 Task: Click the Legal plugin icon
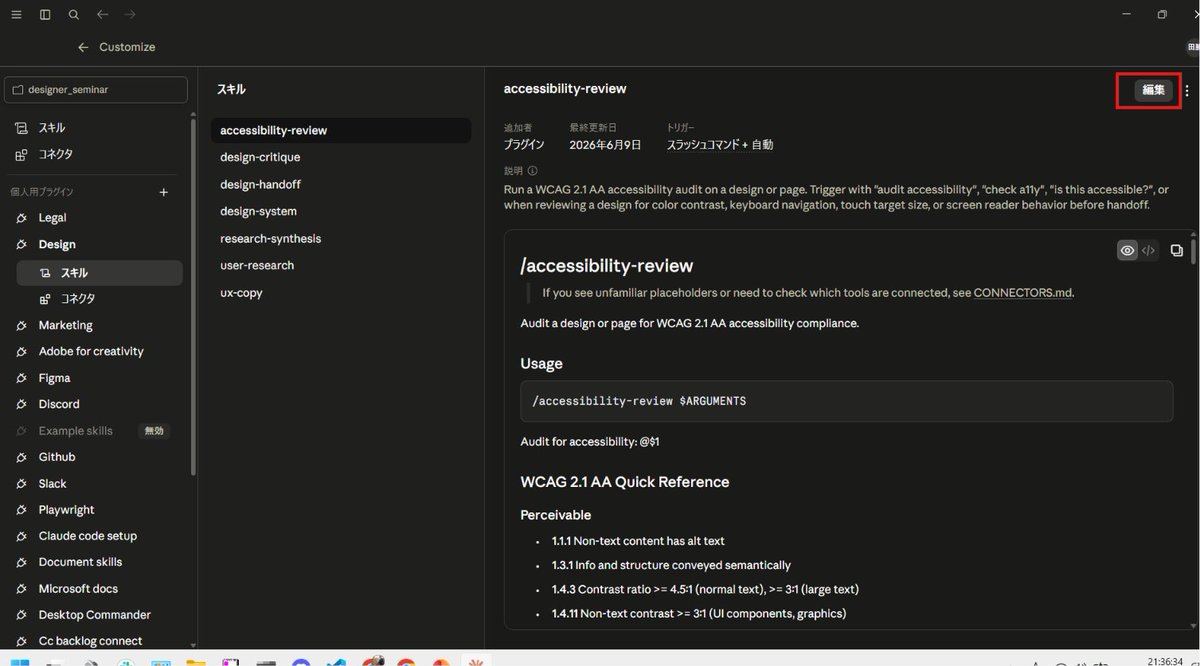pyautogui.click(x=21, y=218)
